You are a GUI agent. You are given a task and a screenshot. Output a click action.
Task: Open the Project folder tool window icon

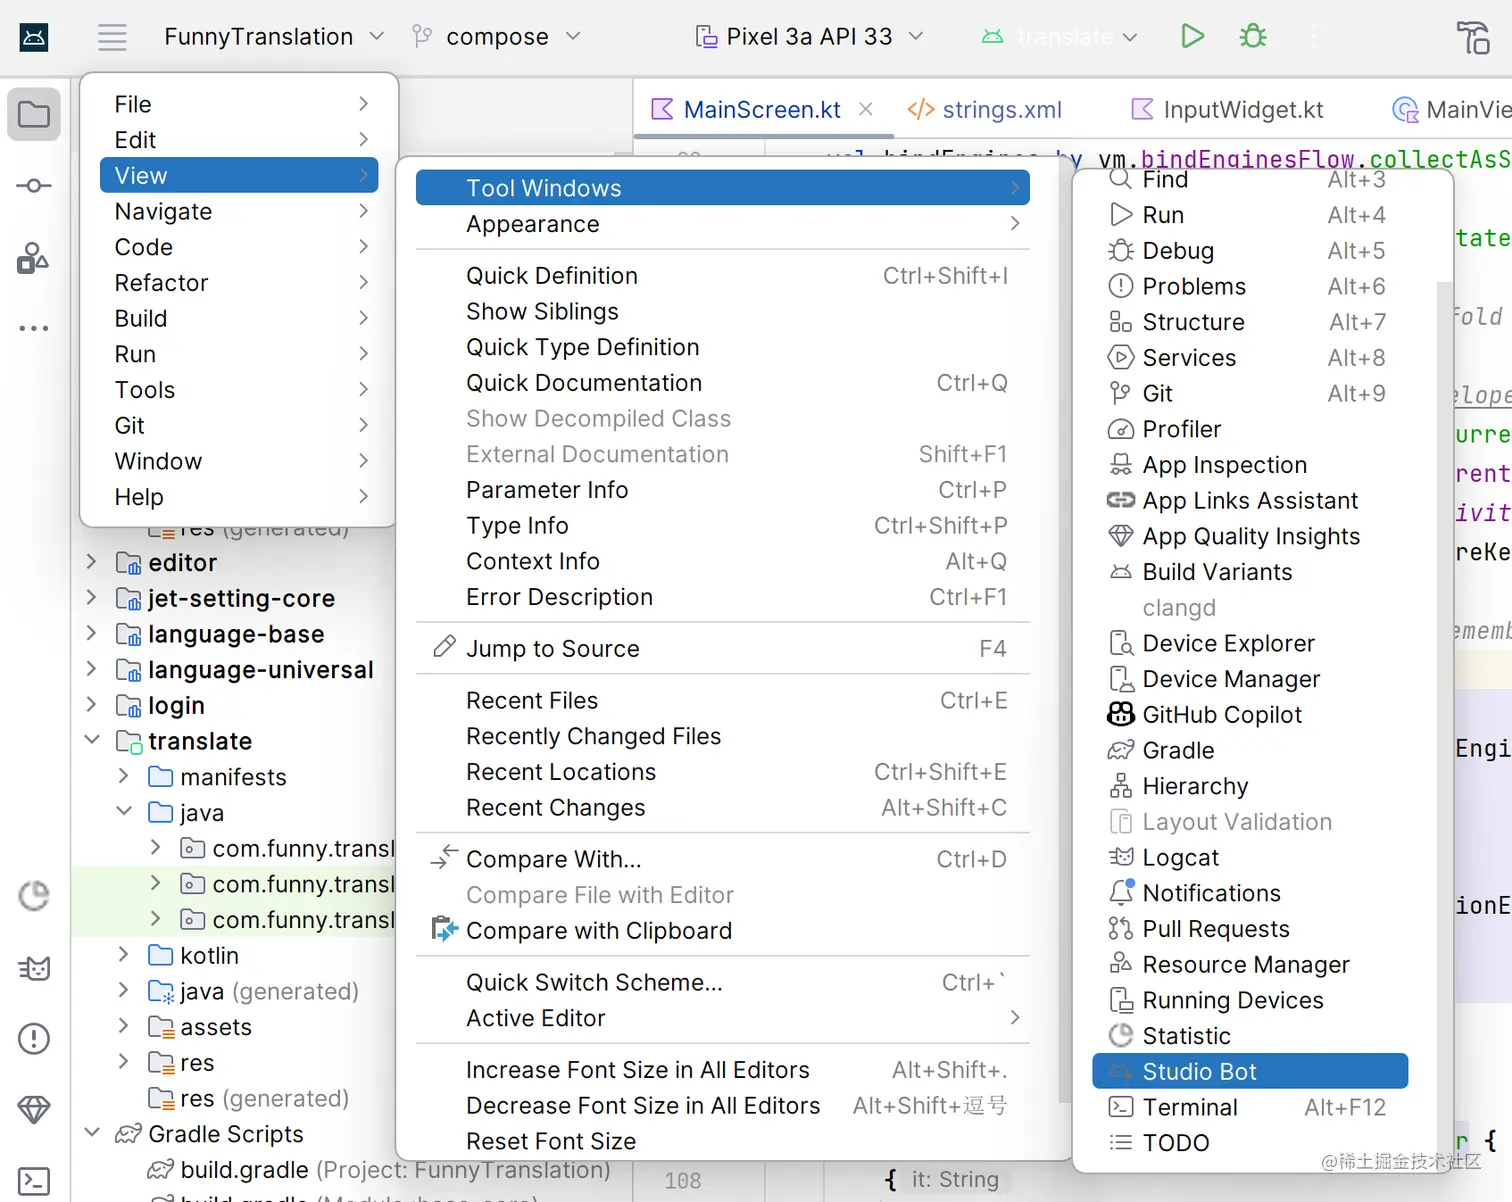pyautogui.click(x=34, y=115)
